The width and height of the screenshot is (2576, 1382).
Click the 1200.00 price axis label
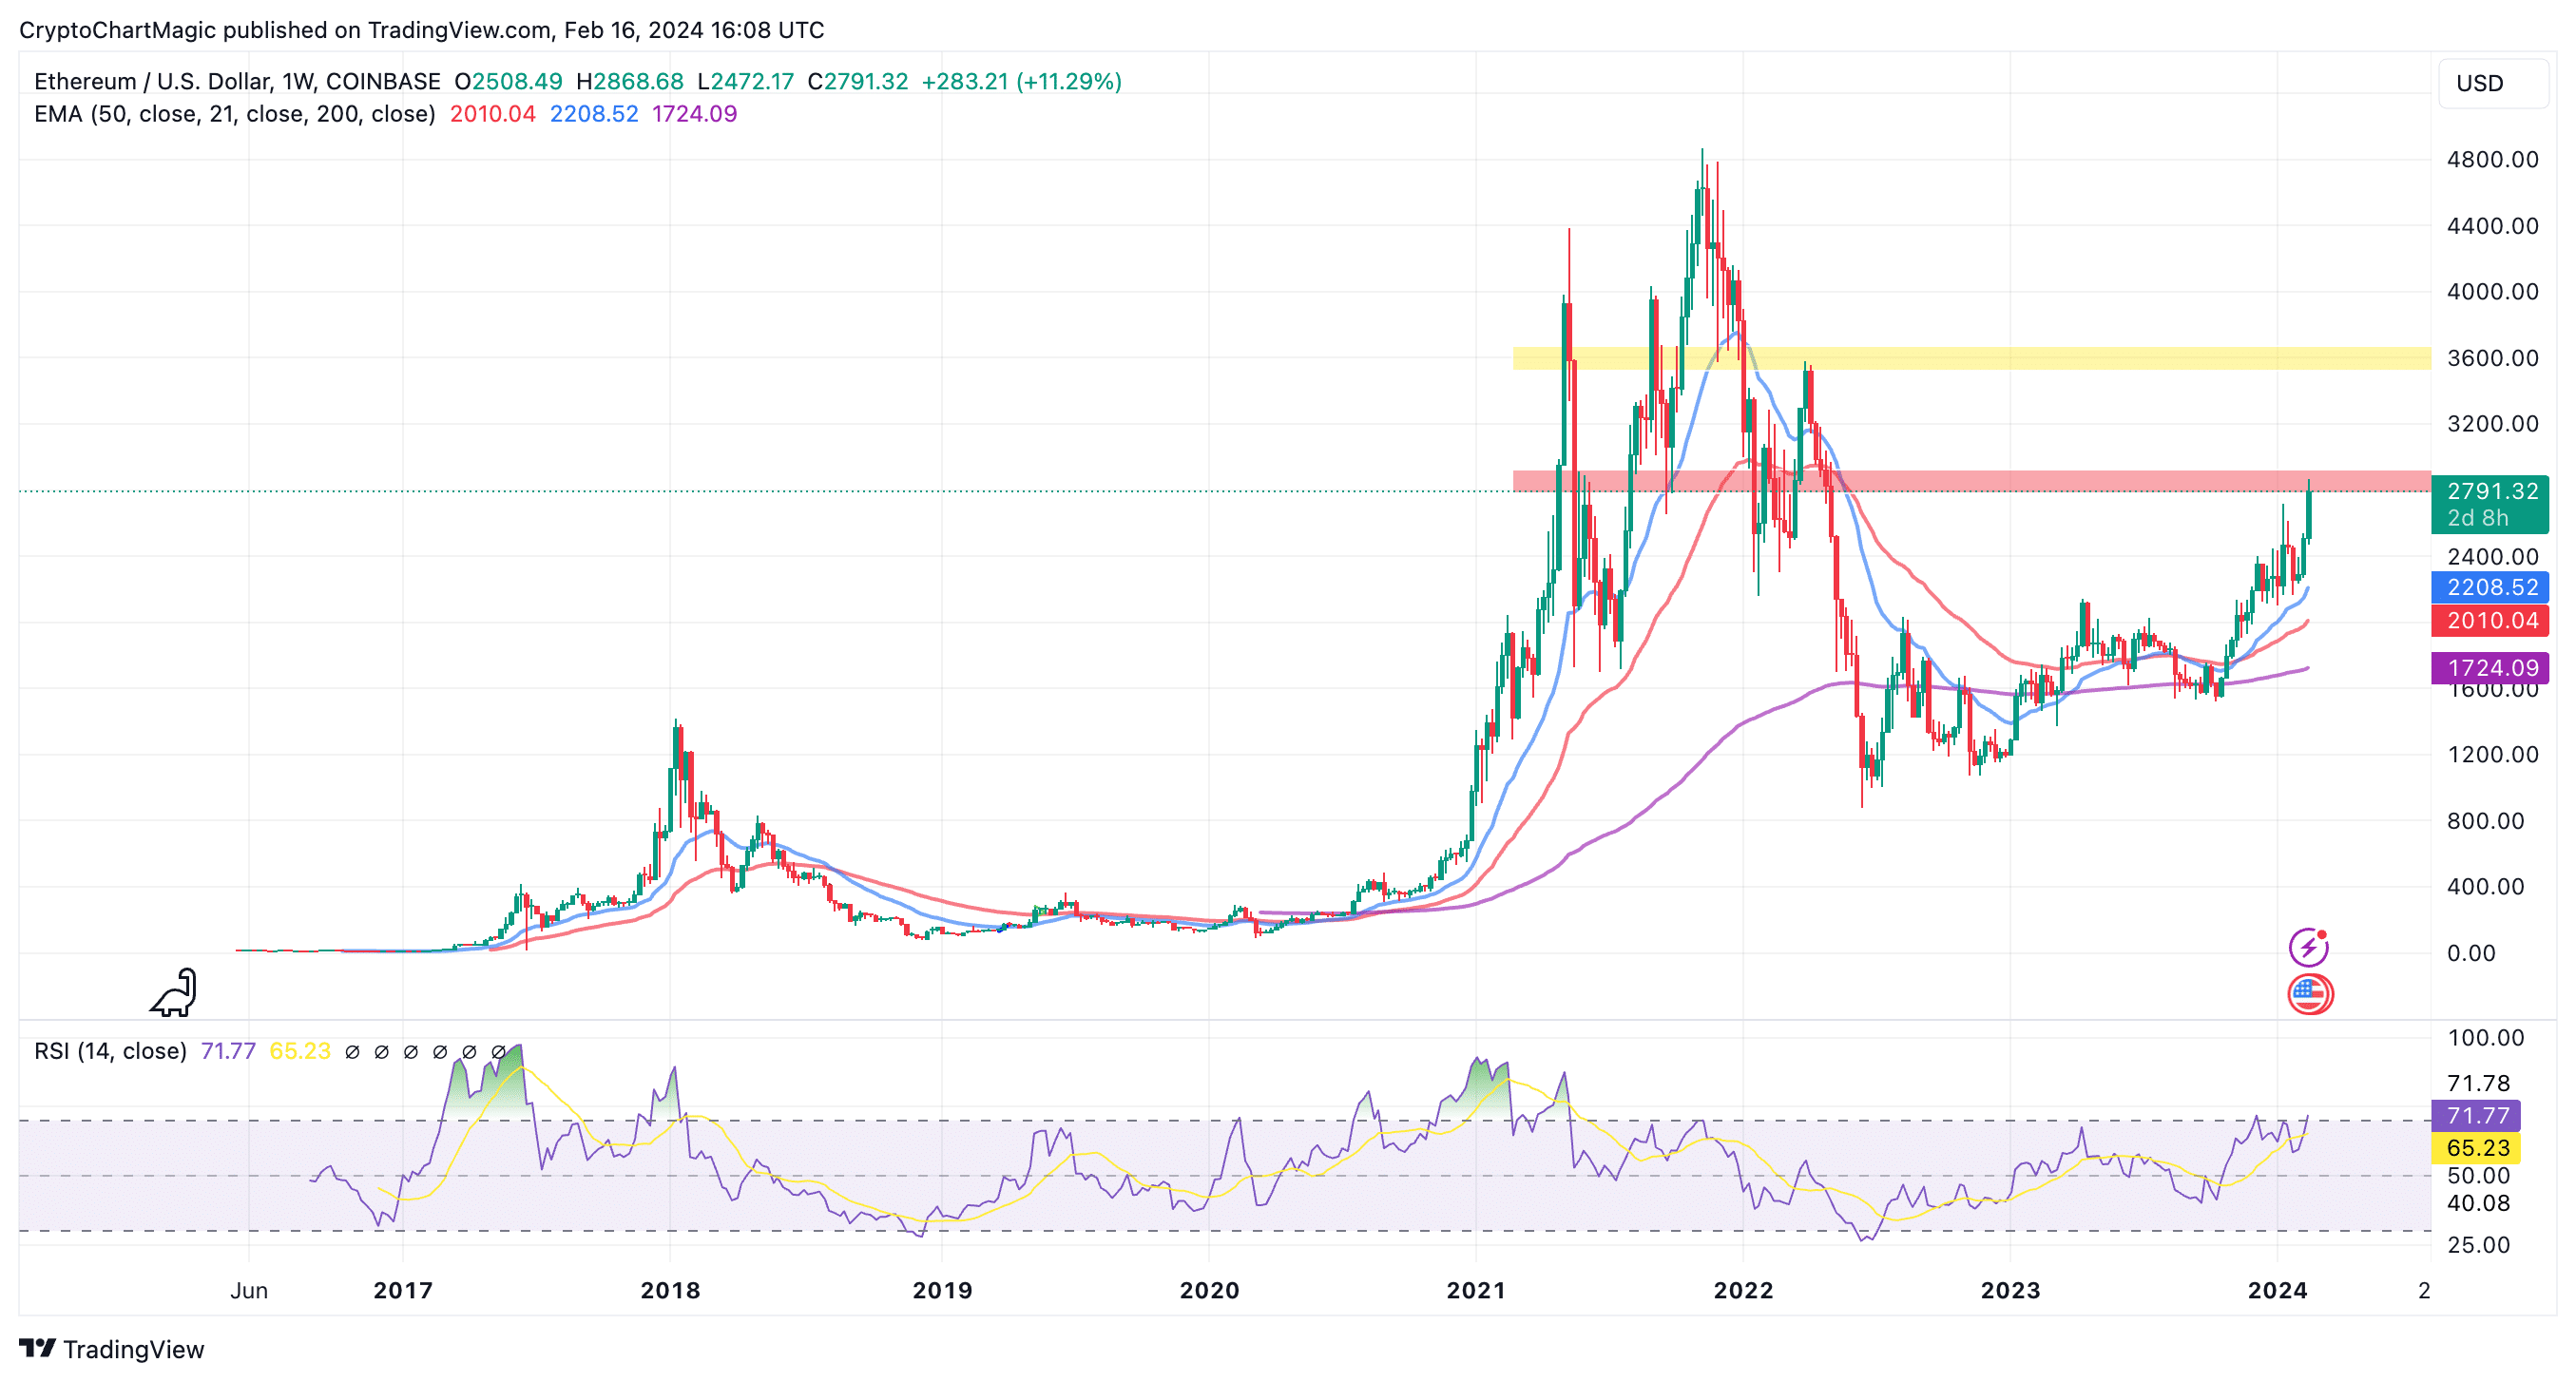pos(2492,754)
